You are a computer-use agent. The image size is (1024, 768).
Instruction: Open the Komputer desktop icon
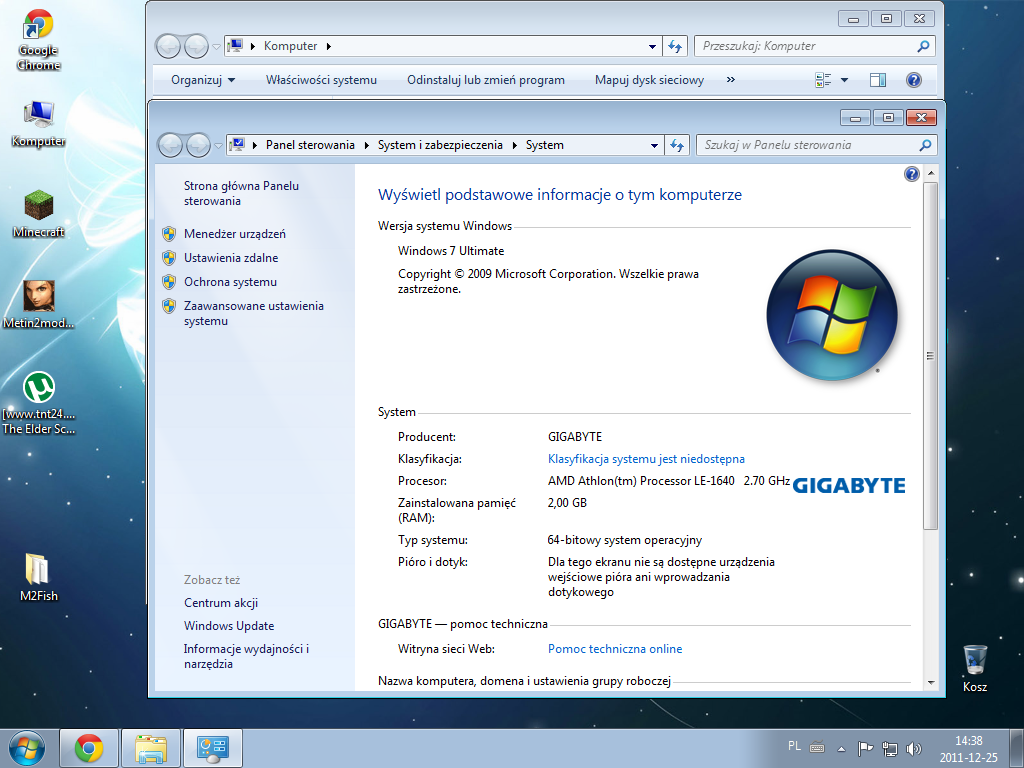39,123
